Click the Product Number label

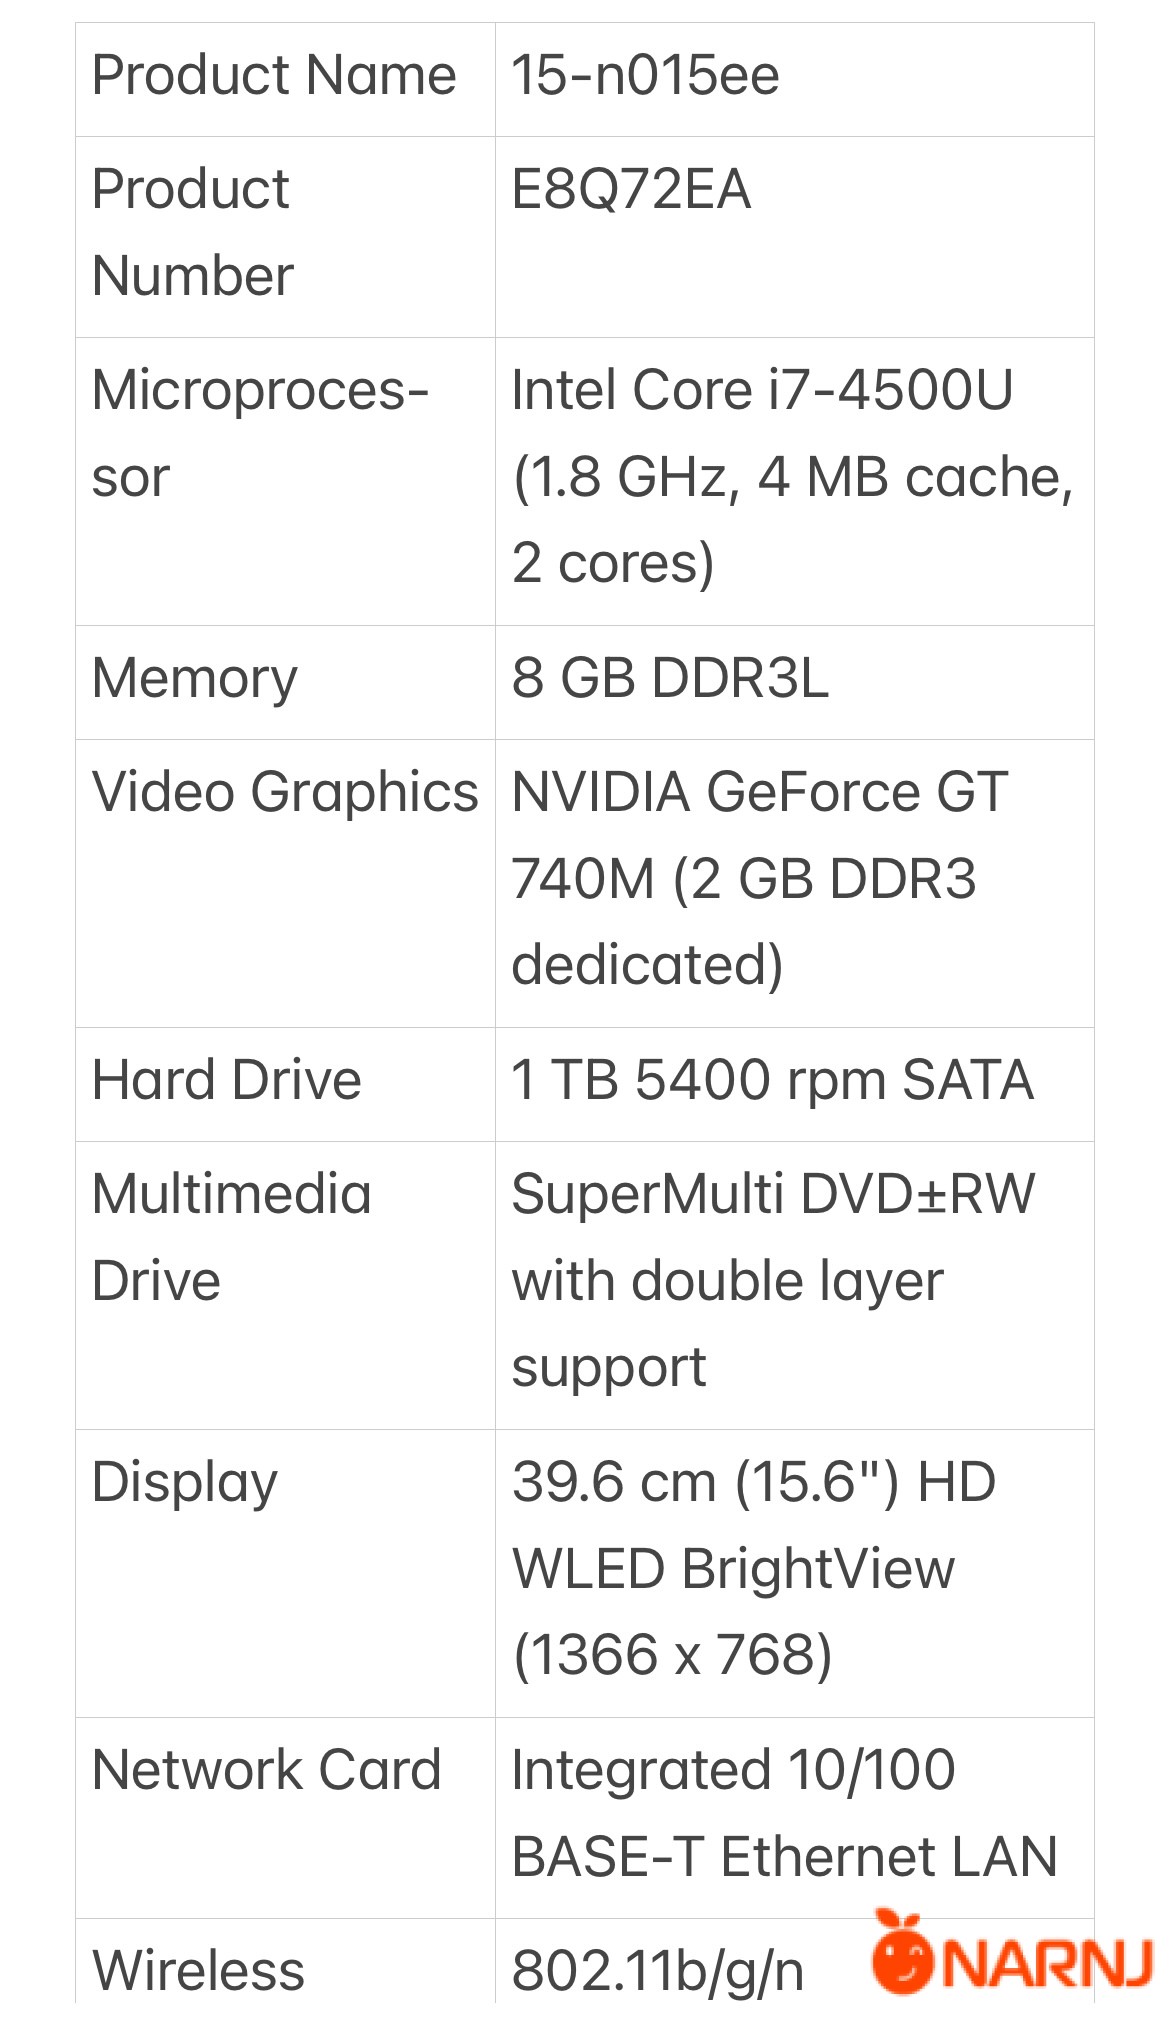click(x=192, y=232)
